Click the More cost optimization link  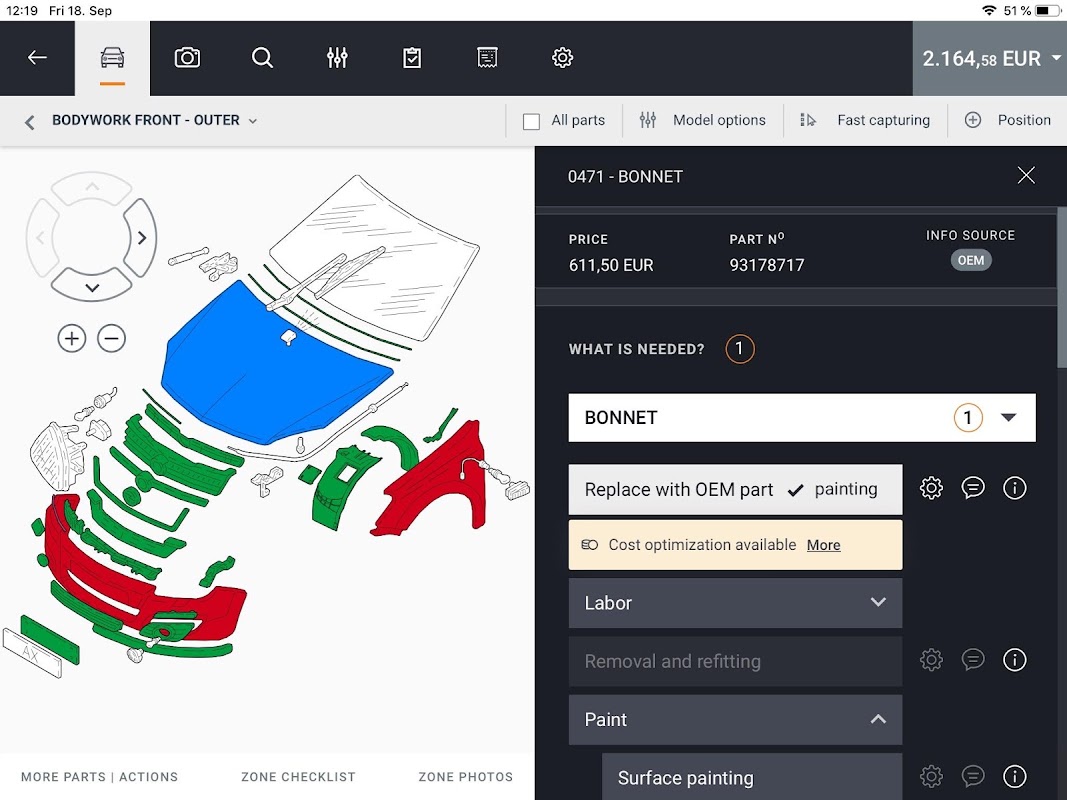pyautogui.click(x=823, y=545)
